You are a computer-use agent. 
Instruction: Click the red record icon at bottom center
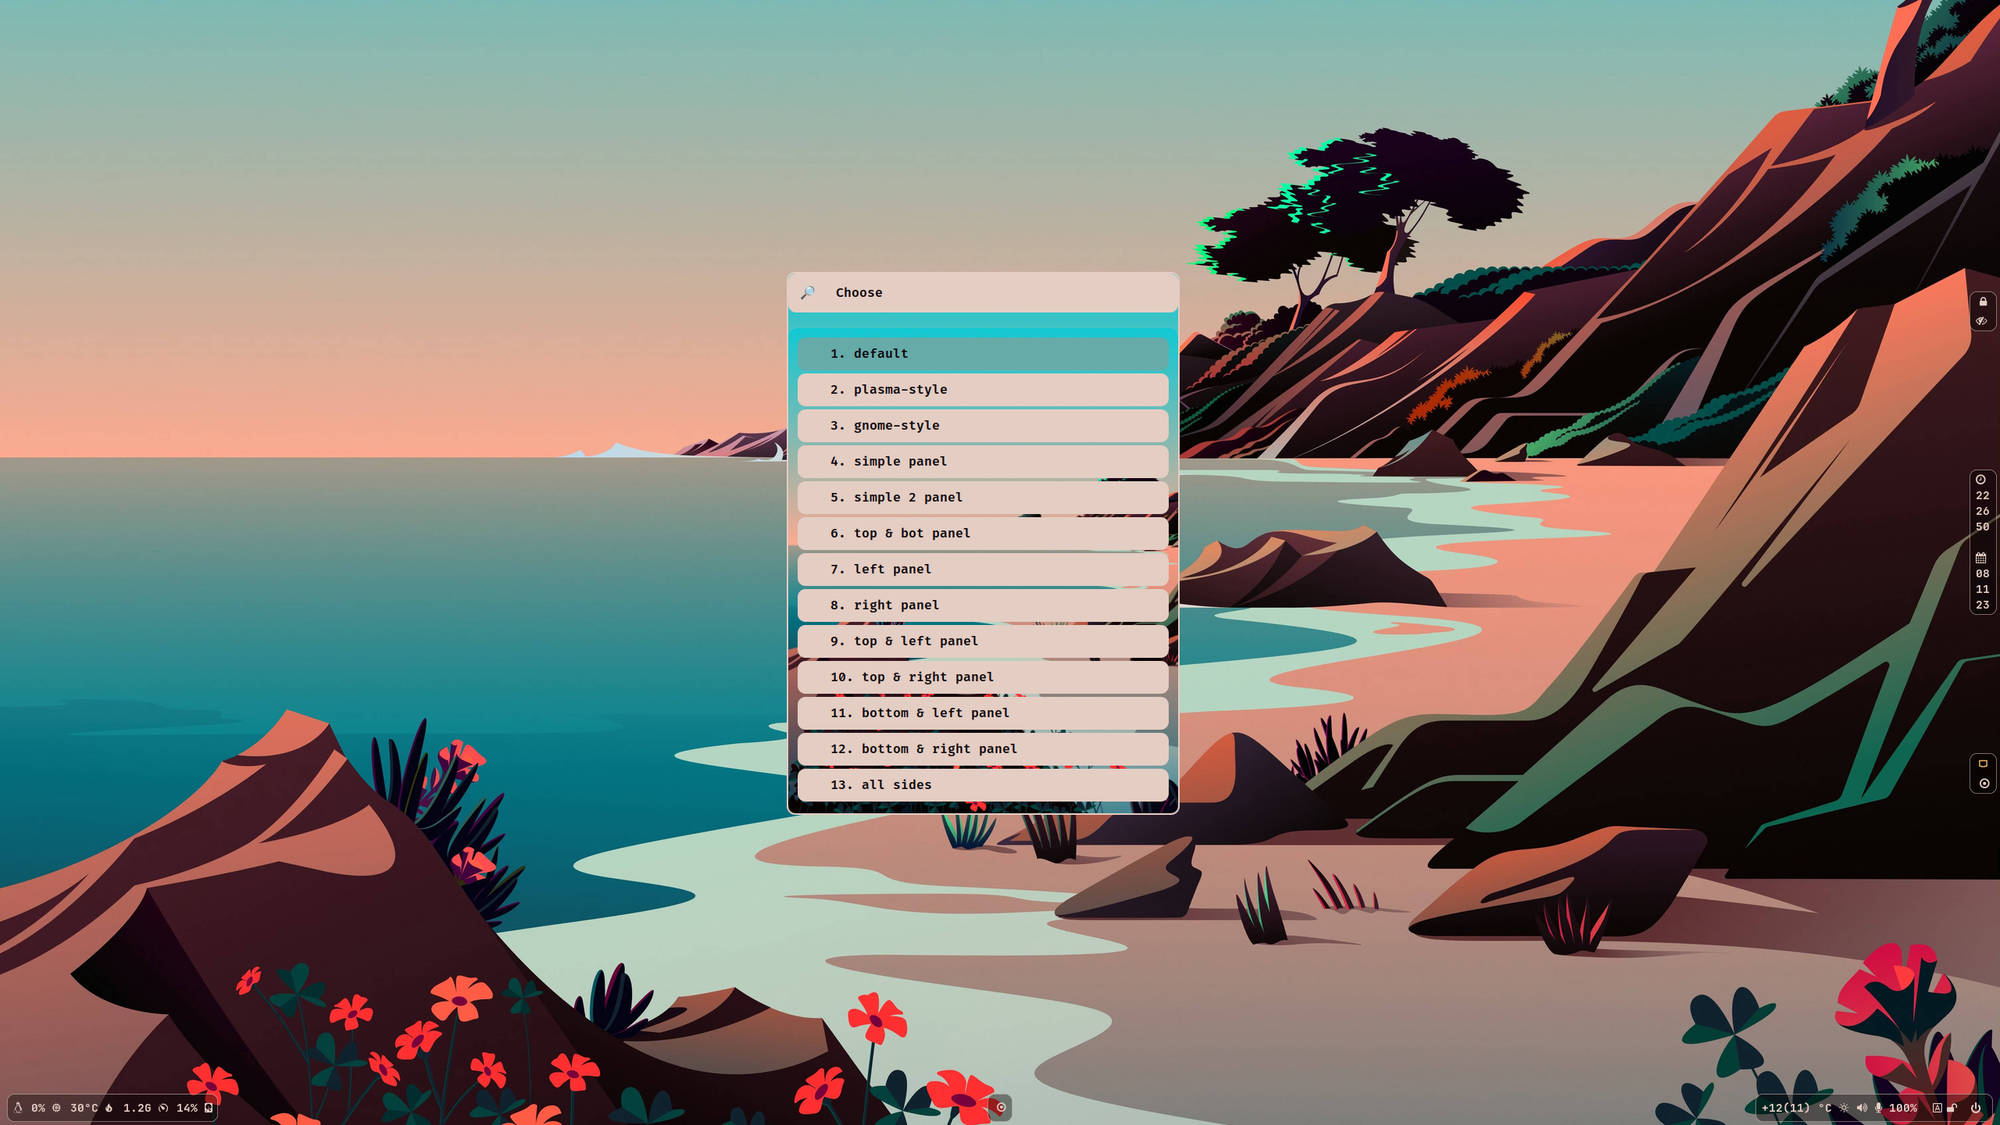(1001, 1107)
